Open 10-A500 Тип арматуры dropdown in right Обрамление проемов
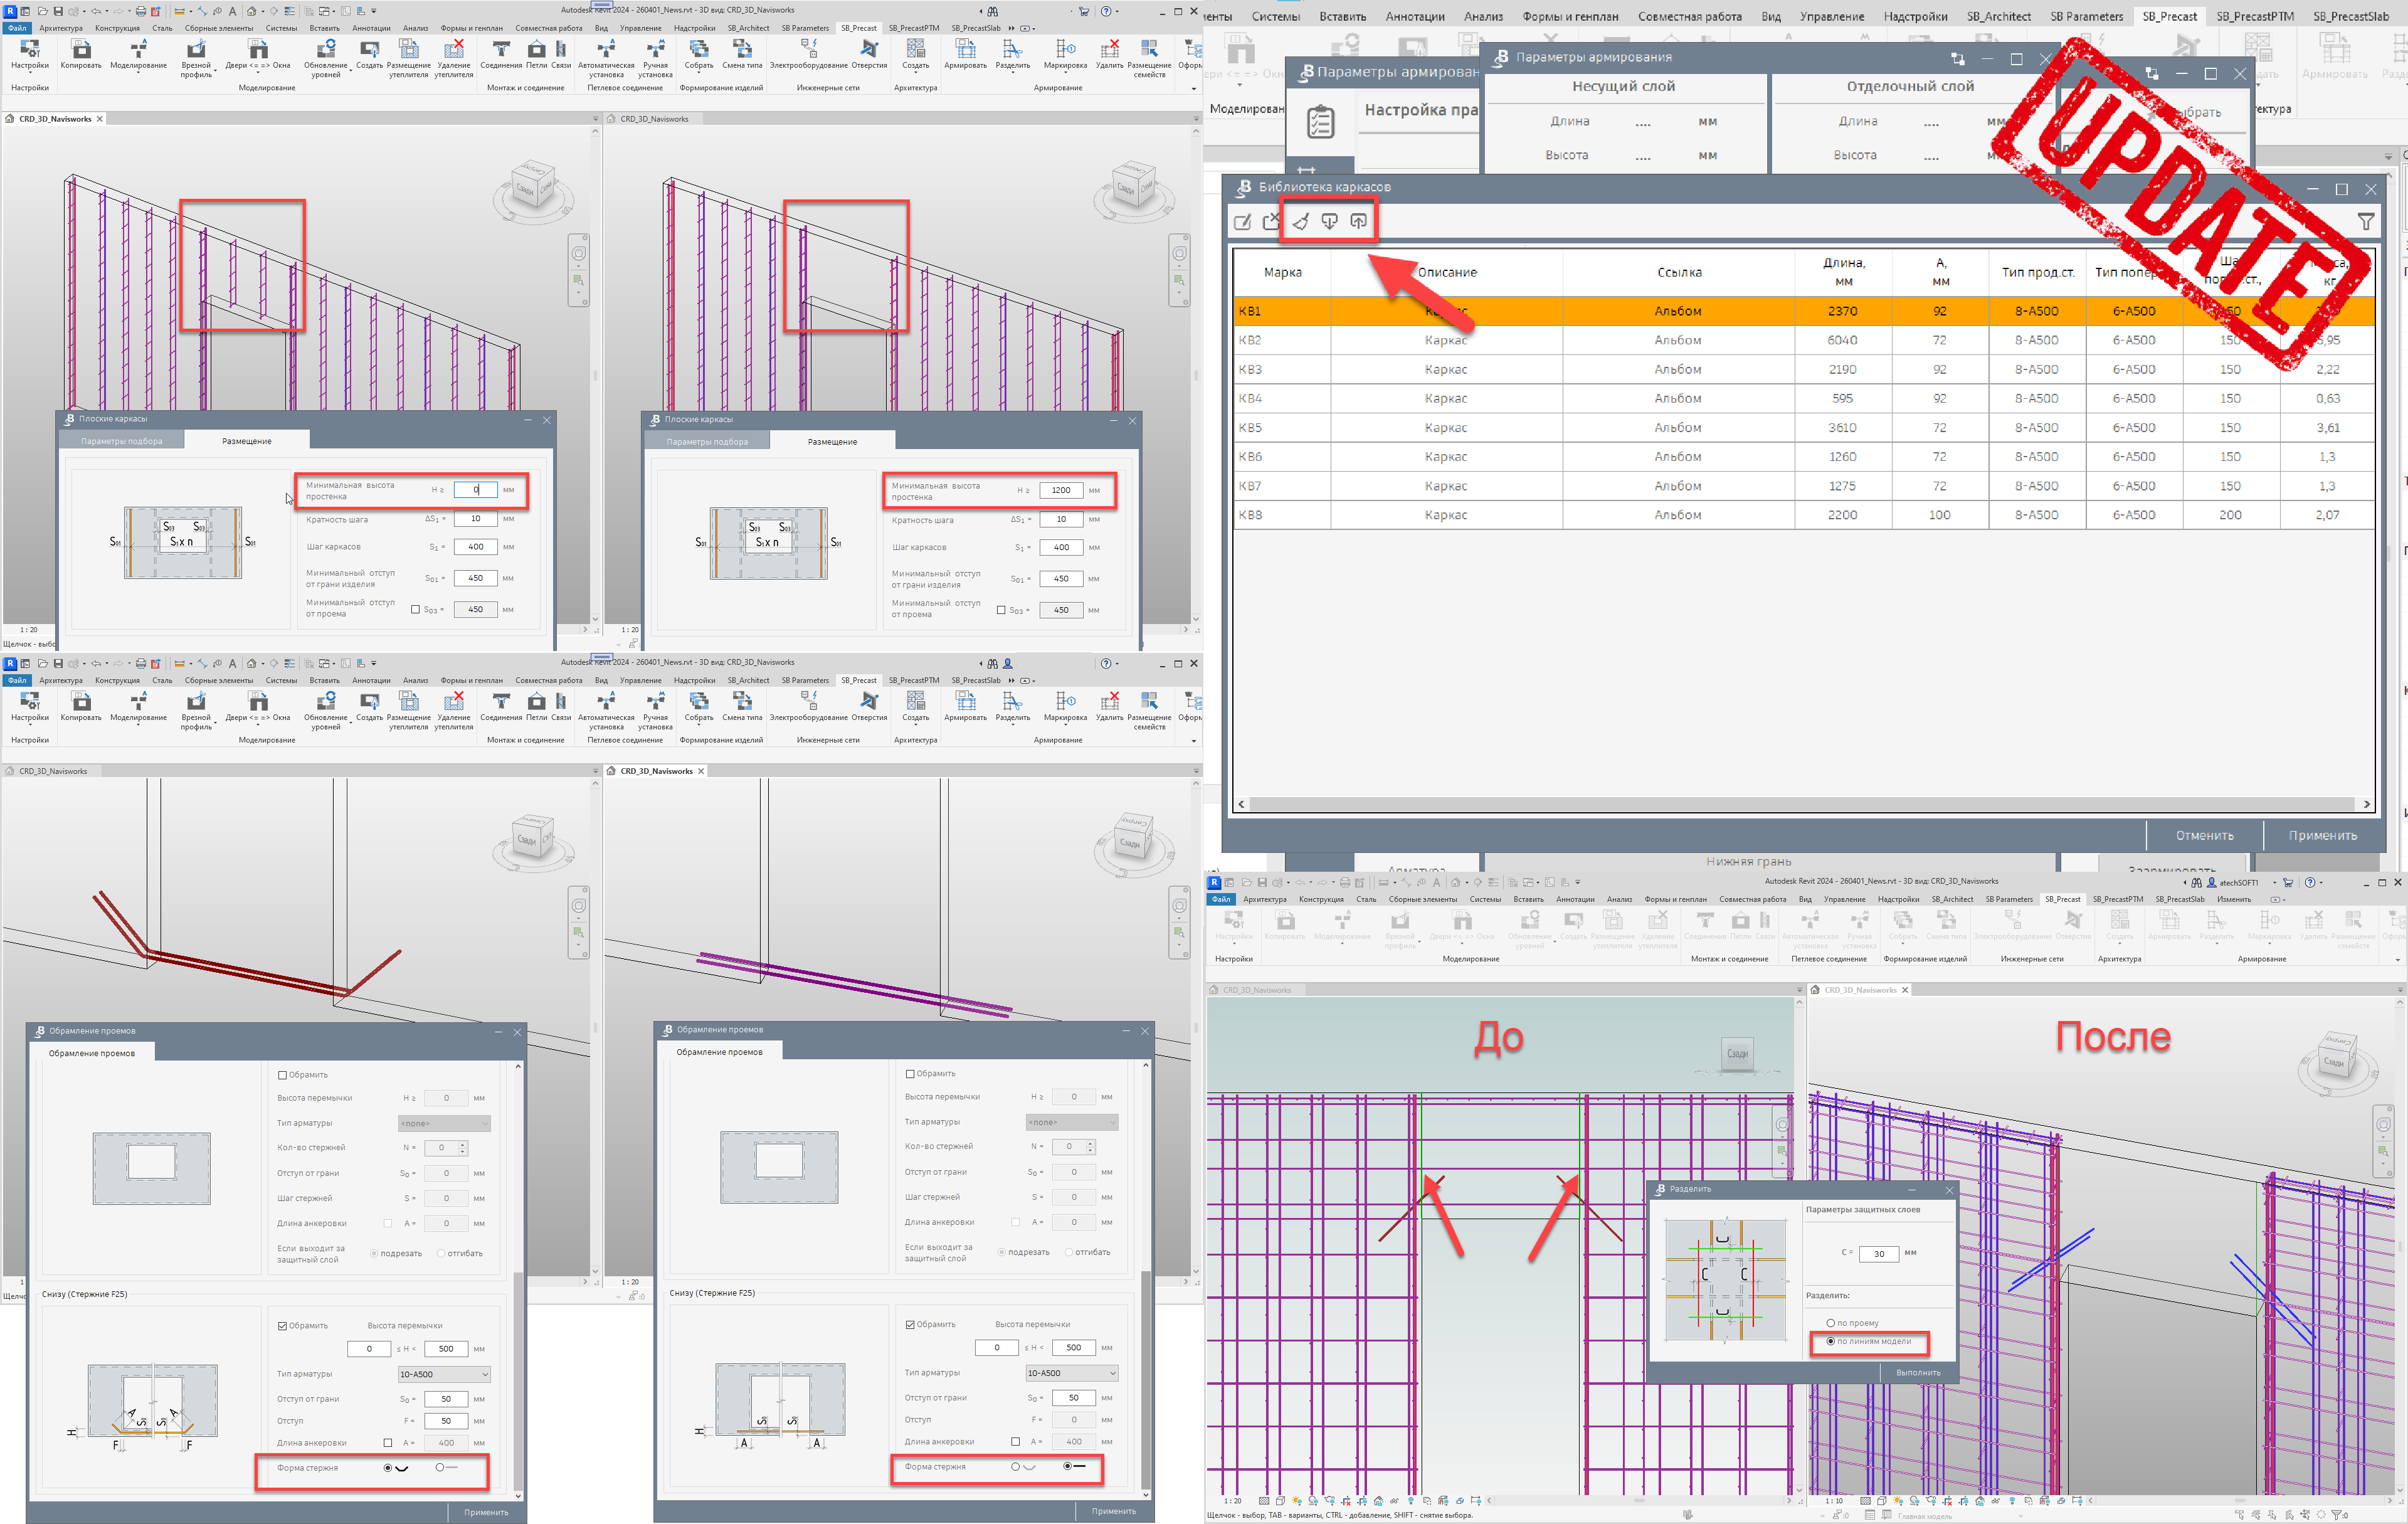 point(1072,1374)
